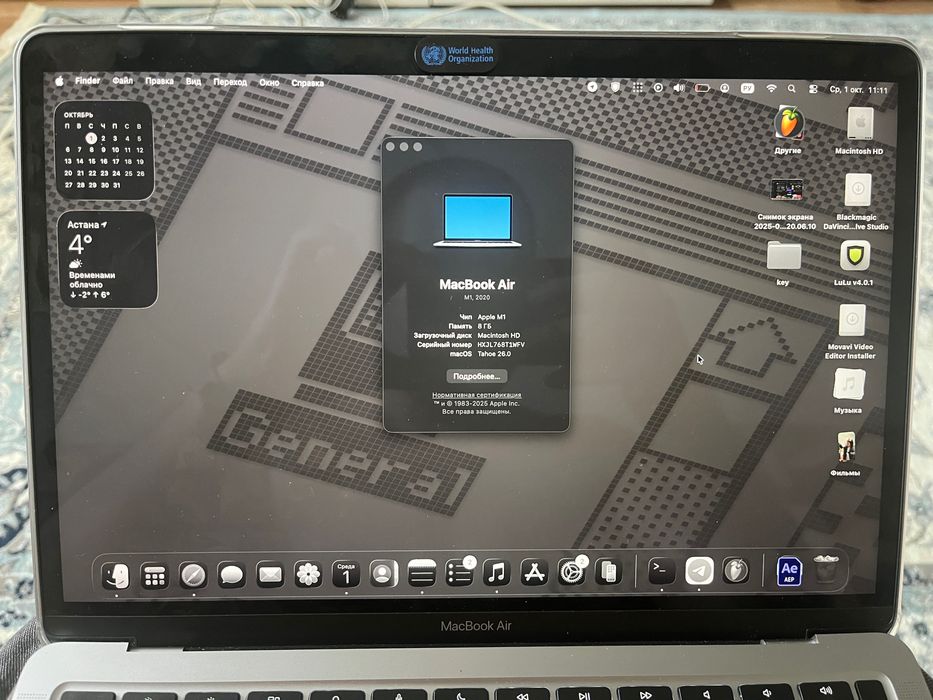The image size is (933, 700).
Task: Open iPhone Mirroring icon in Dock
Action: point(609,572)
